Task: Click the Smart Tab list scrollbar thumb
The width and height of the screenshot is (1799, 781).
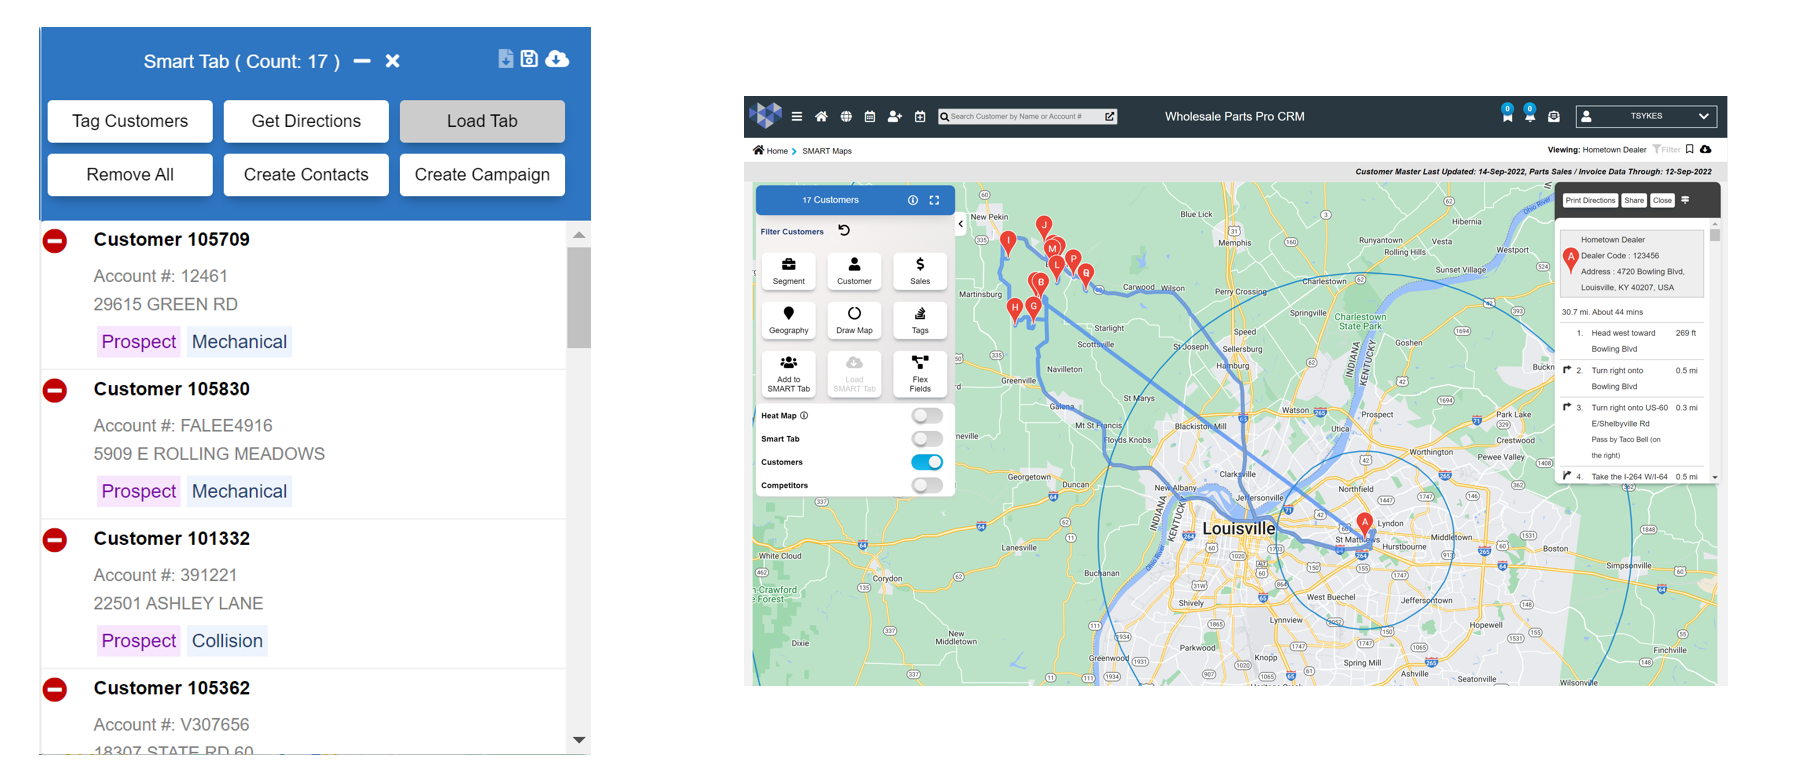Action: pyautogui.click(x=579, y=297)
